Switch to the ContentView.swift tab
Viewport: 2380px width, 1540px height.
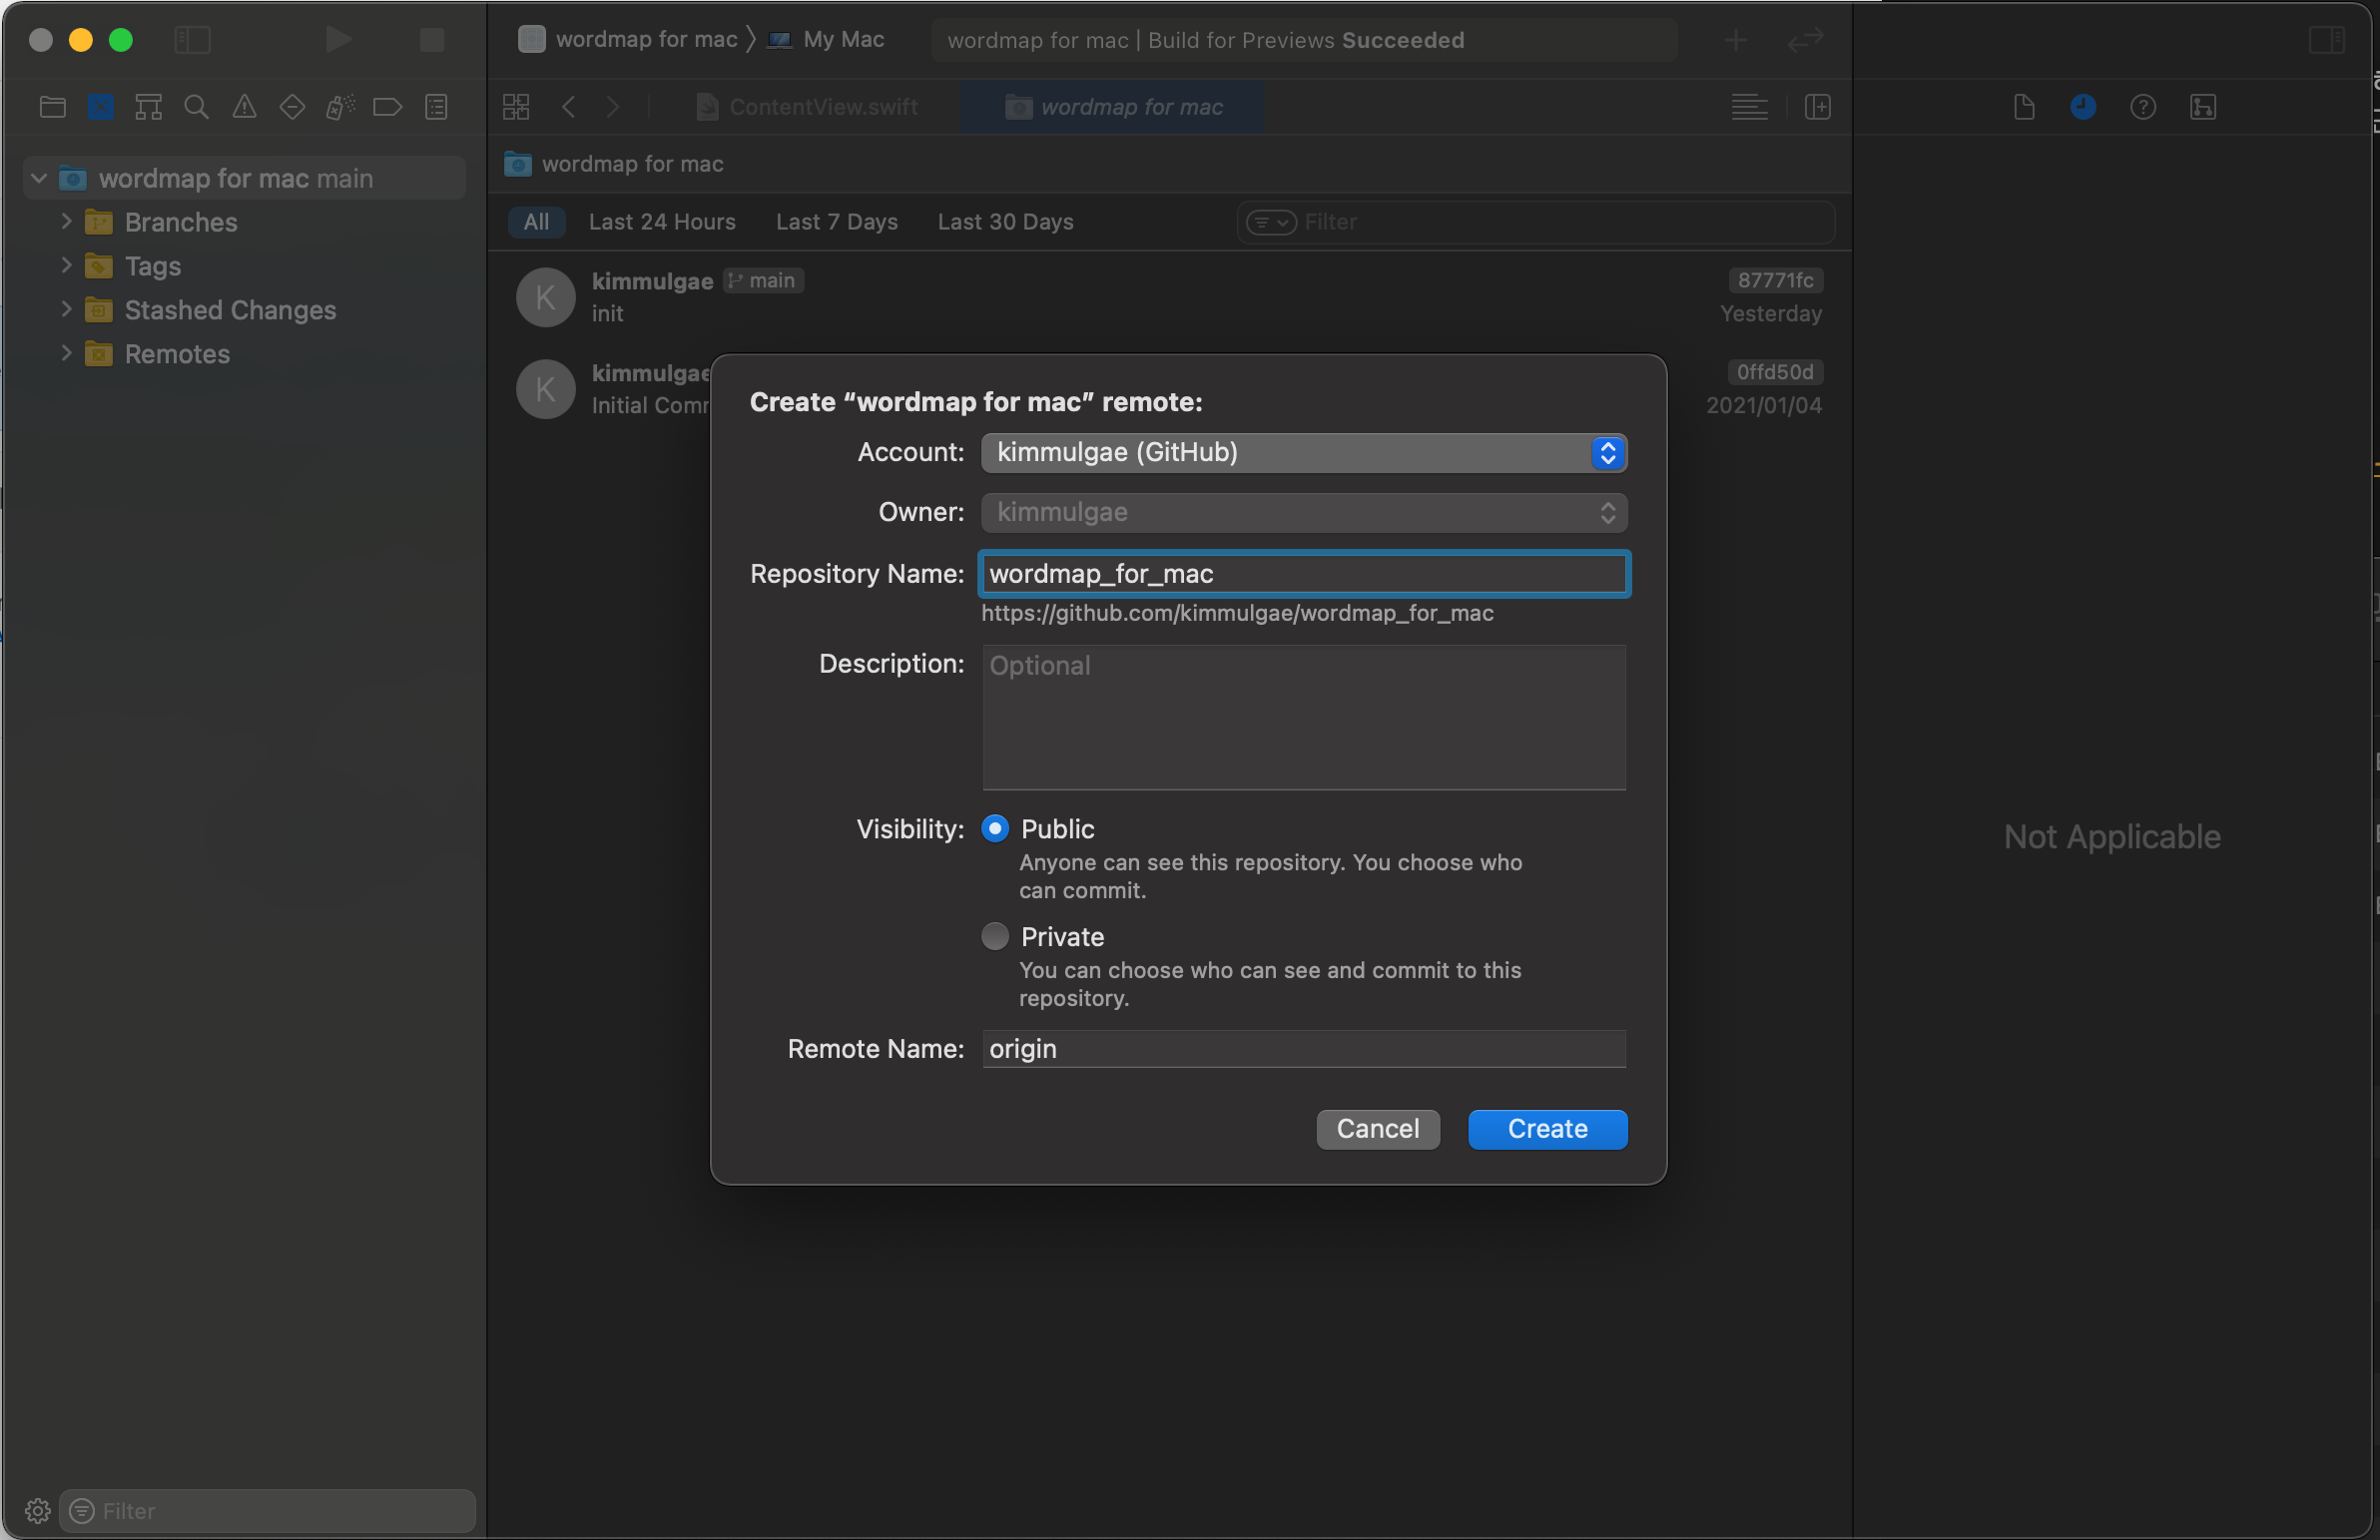point(807,107)
